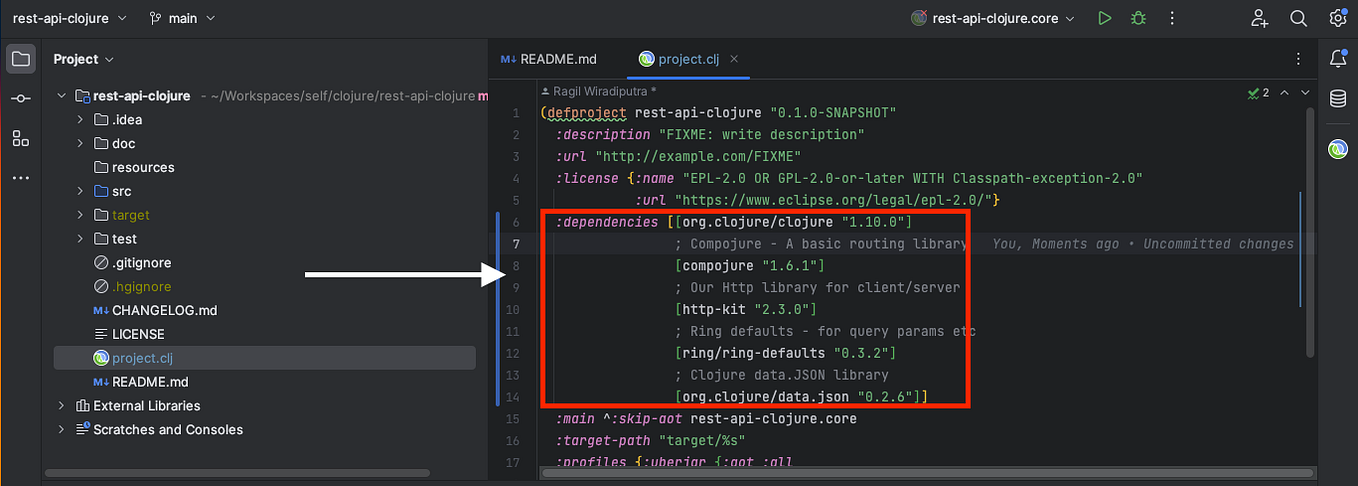Open the main branch dropdown

181,18
